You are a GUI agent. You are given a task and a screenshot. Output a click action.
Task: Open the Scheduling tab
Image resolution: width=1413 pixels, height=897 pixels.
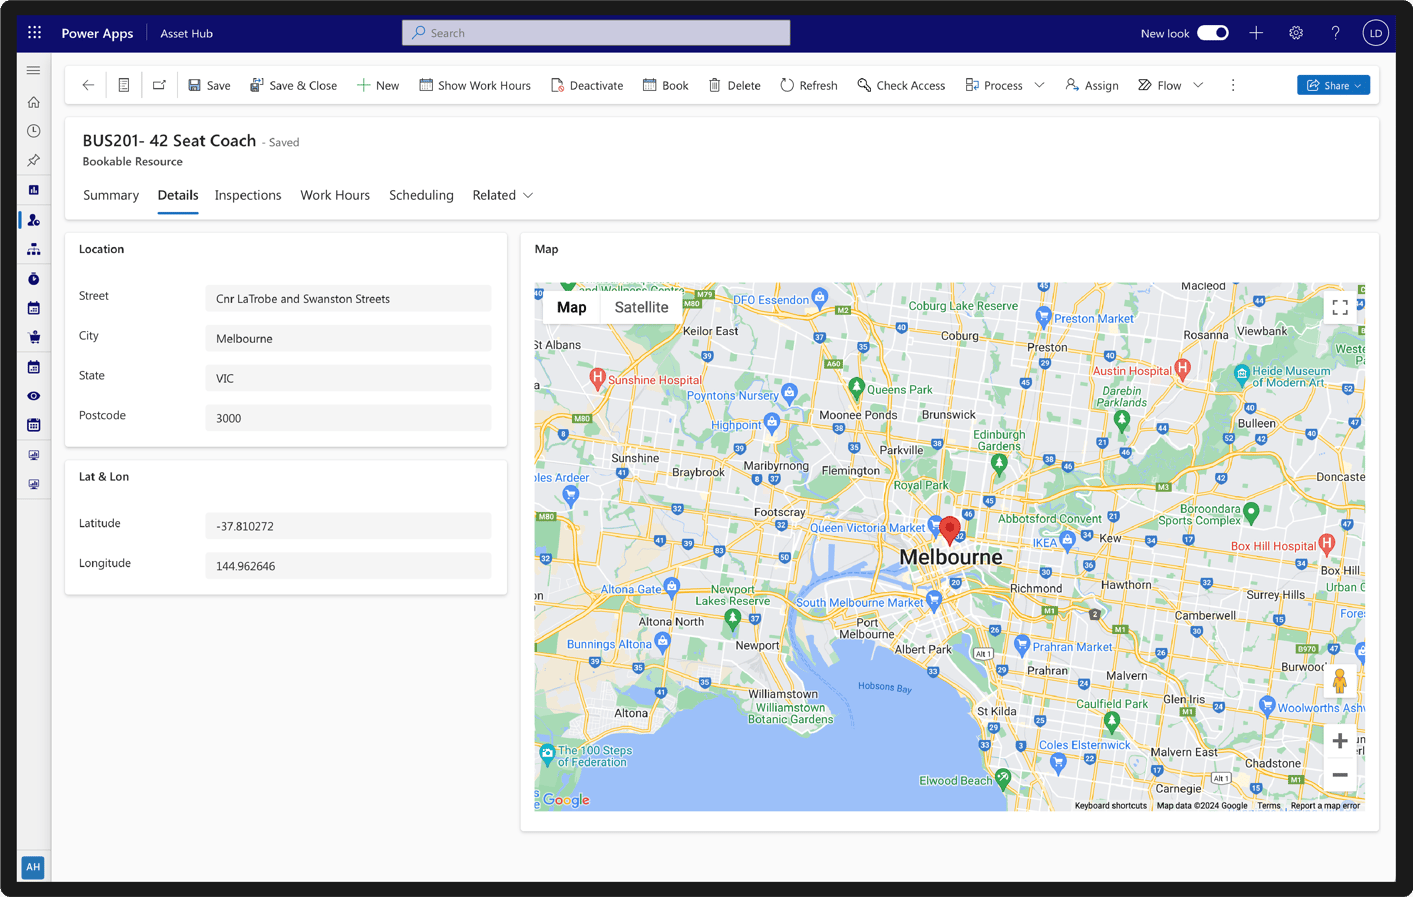pos(421,195)
